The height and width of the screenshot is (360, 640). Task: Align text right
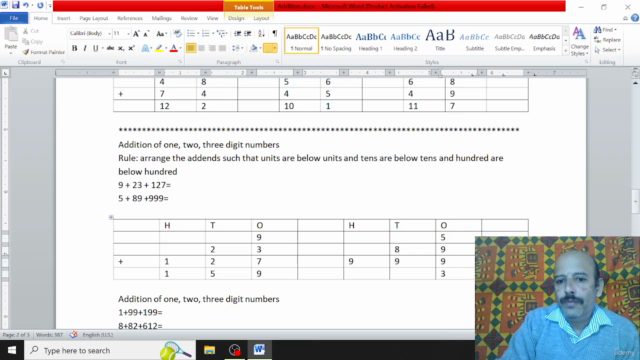tap(212, 48)
